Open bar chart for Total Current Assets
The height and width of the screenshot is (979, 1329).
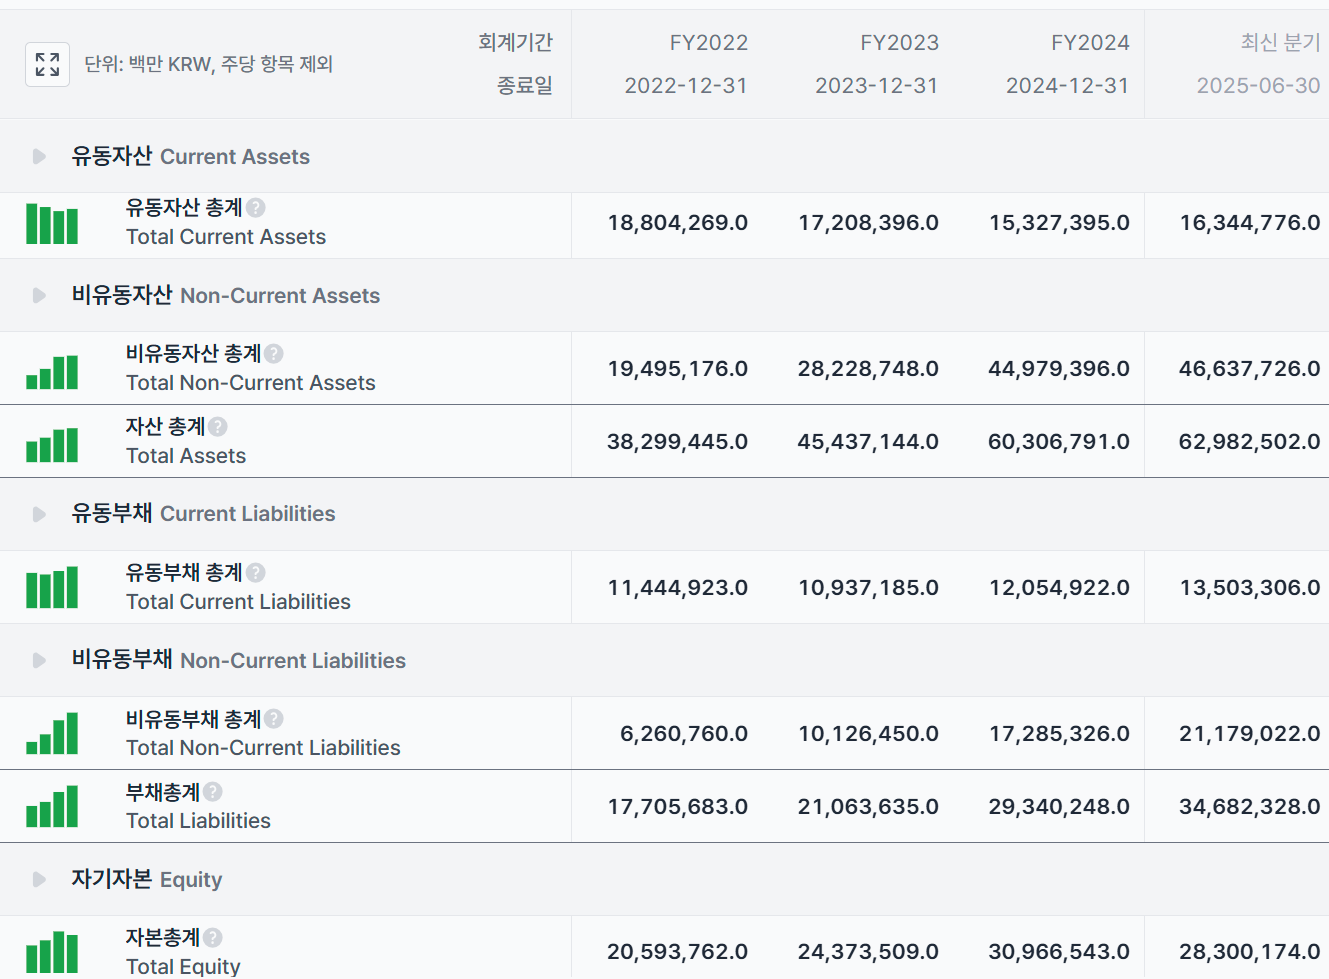click(52, 224)
